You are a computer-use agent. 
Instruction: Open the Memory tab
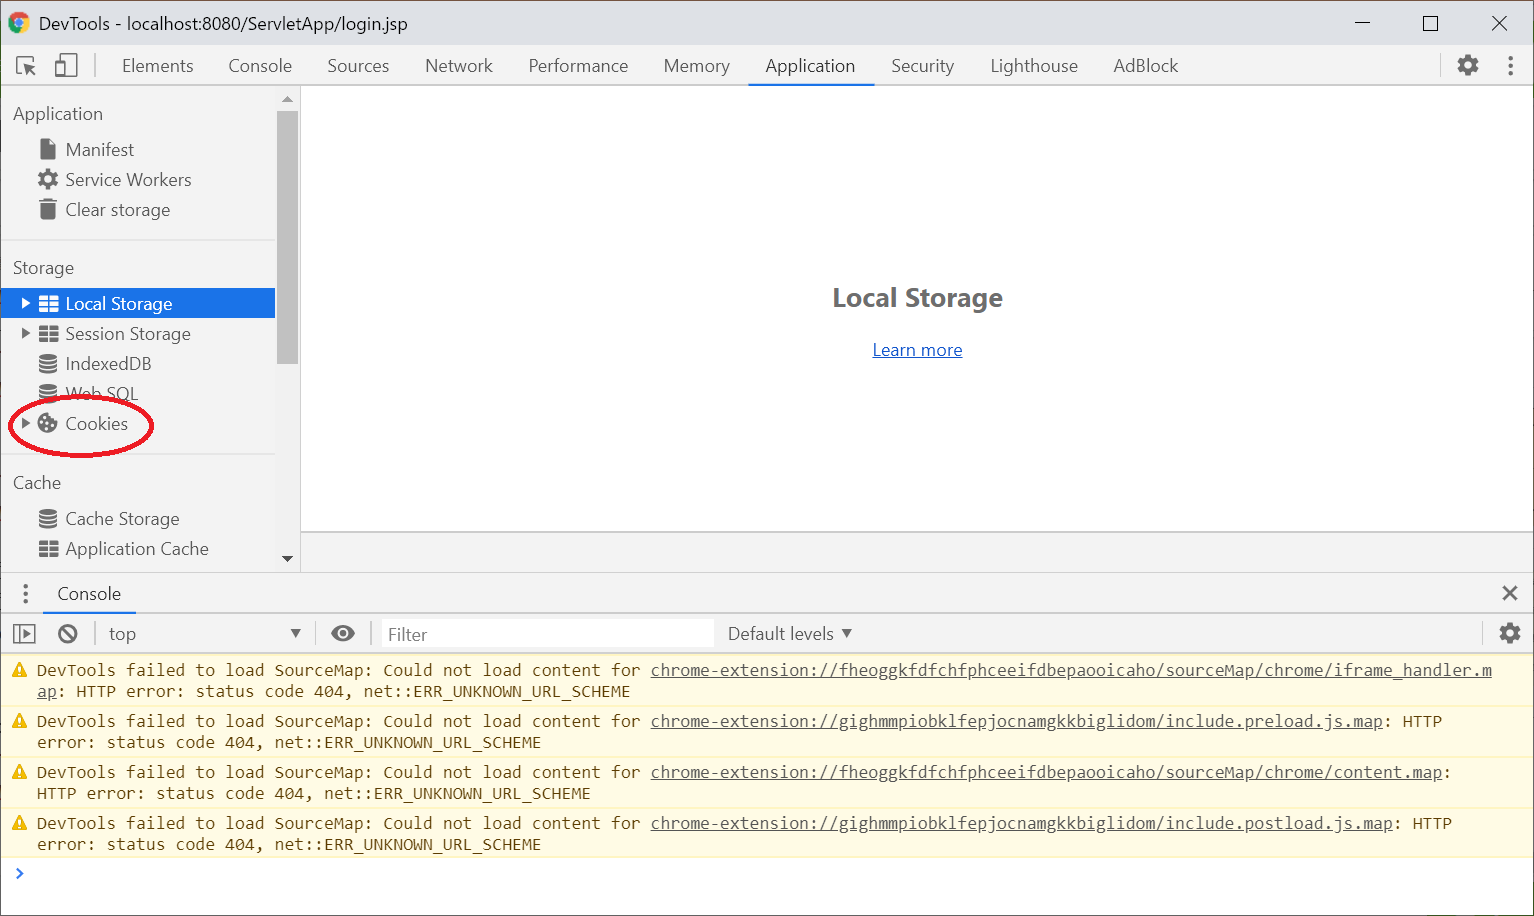pyautogui.click(x=697, y=66)
